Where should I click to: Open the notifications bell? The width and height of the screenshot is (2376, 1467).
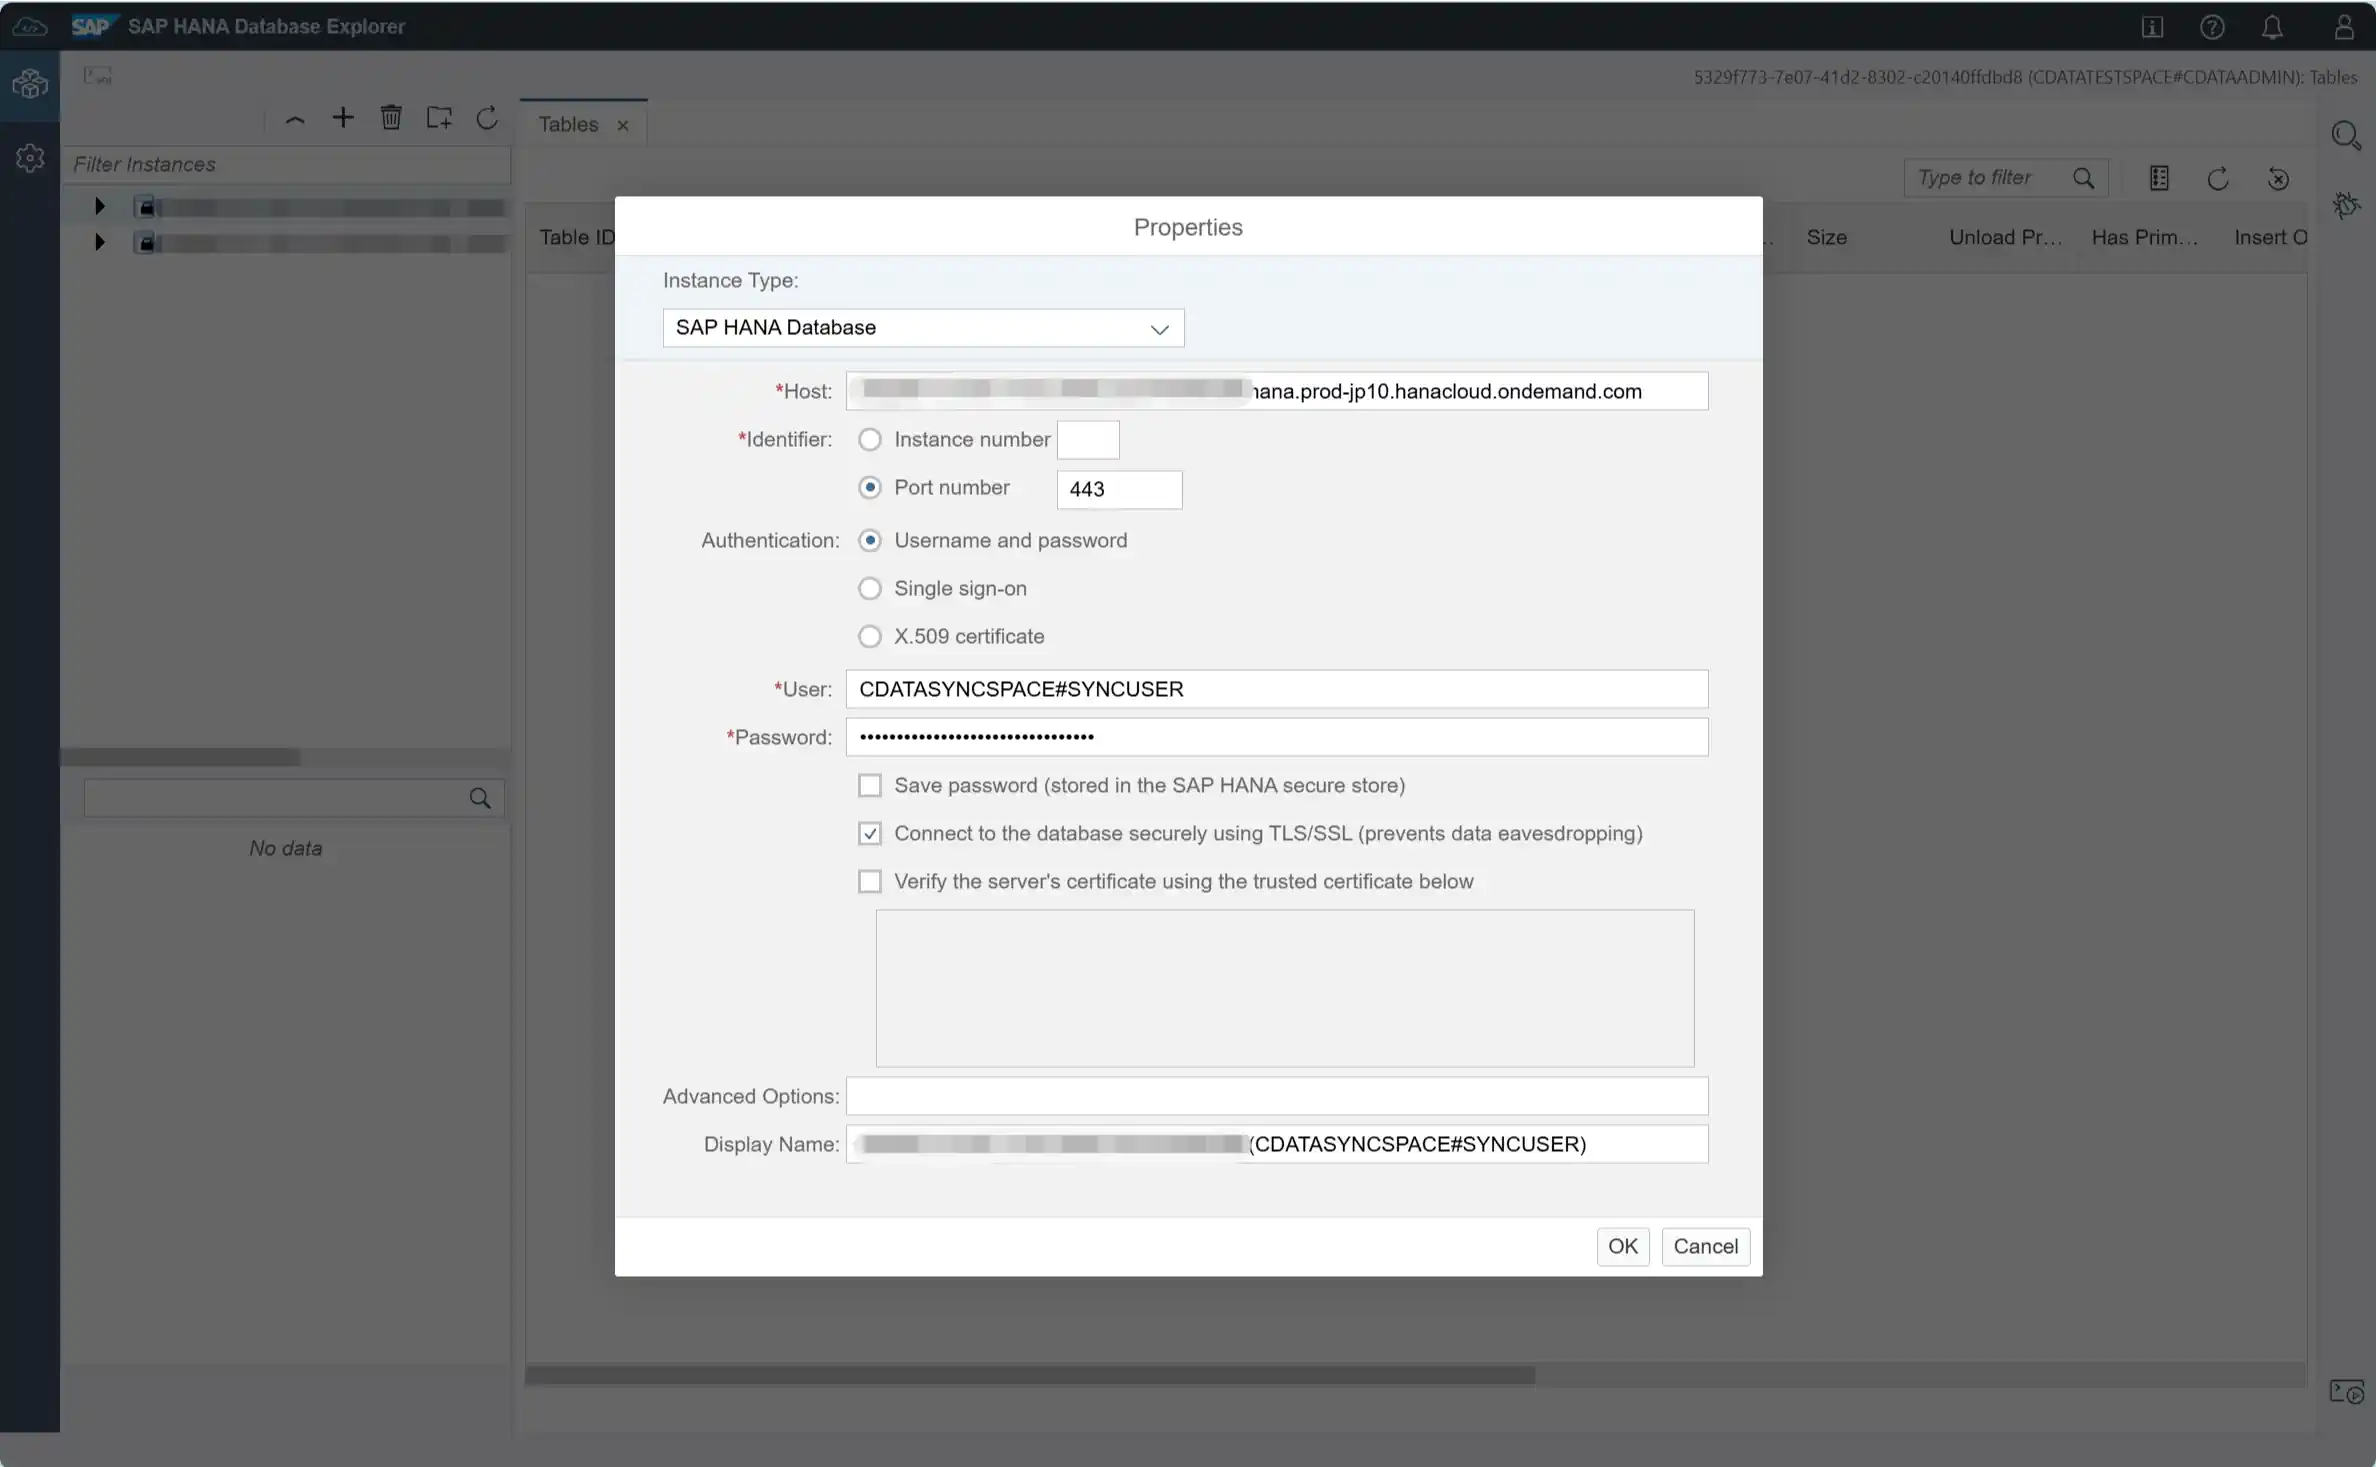click(x=2272, y=26)
